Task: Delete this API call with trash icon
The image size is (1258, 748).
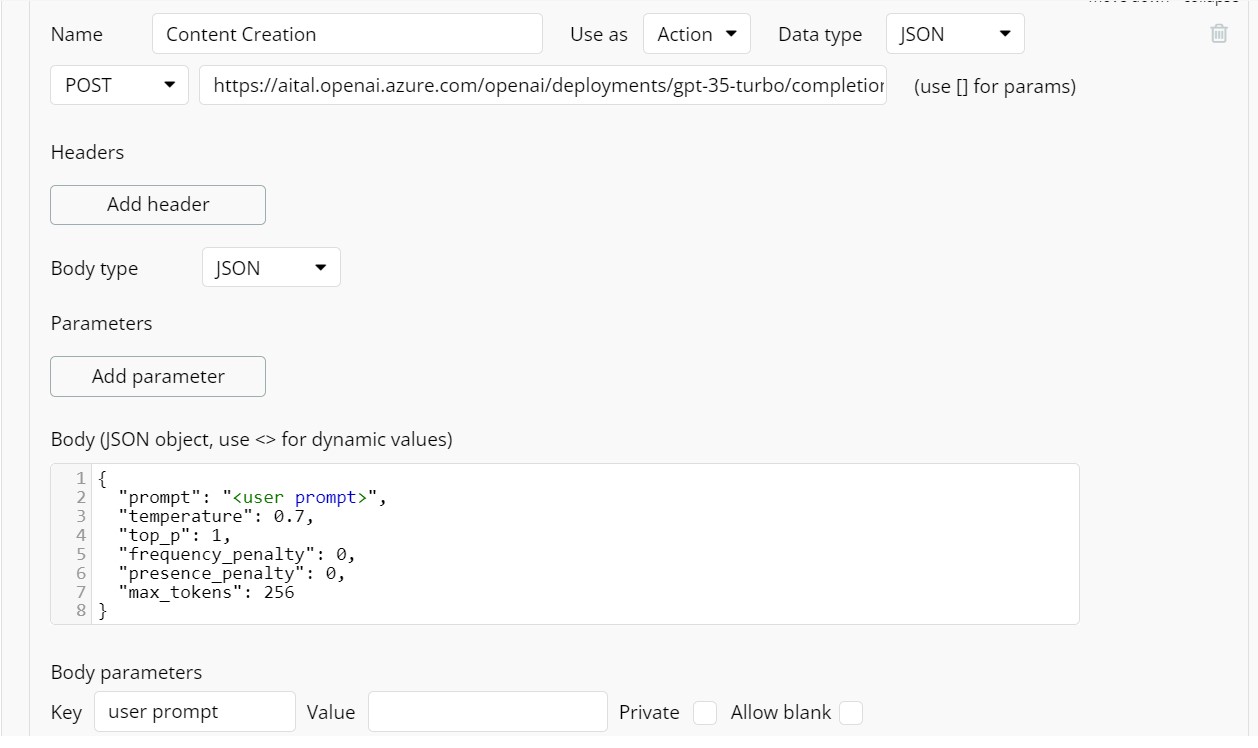Action: coord(1218,34)
